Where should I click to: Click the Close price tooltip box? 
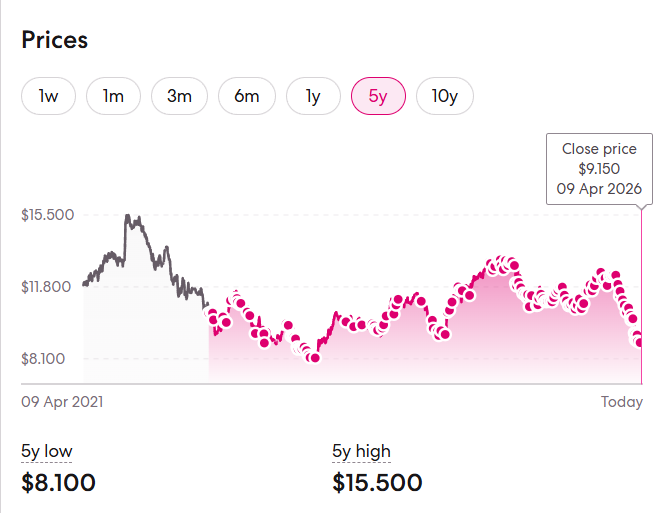point(599,168)
